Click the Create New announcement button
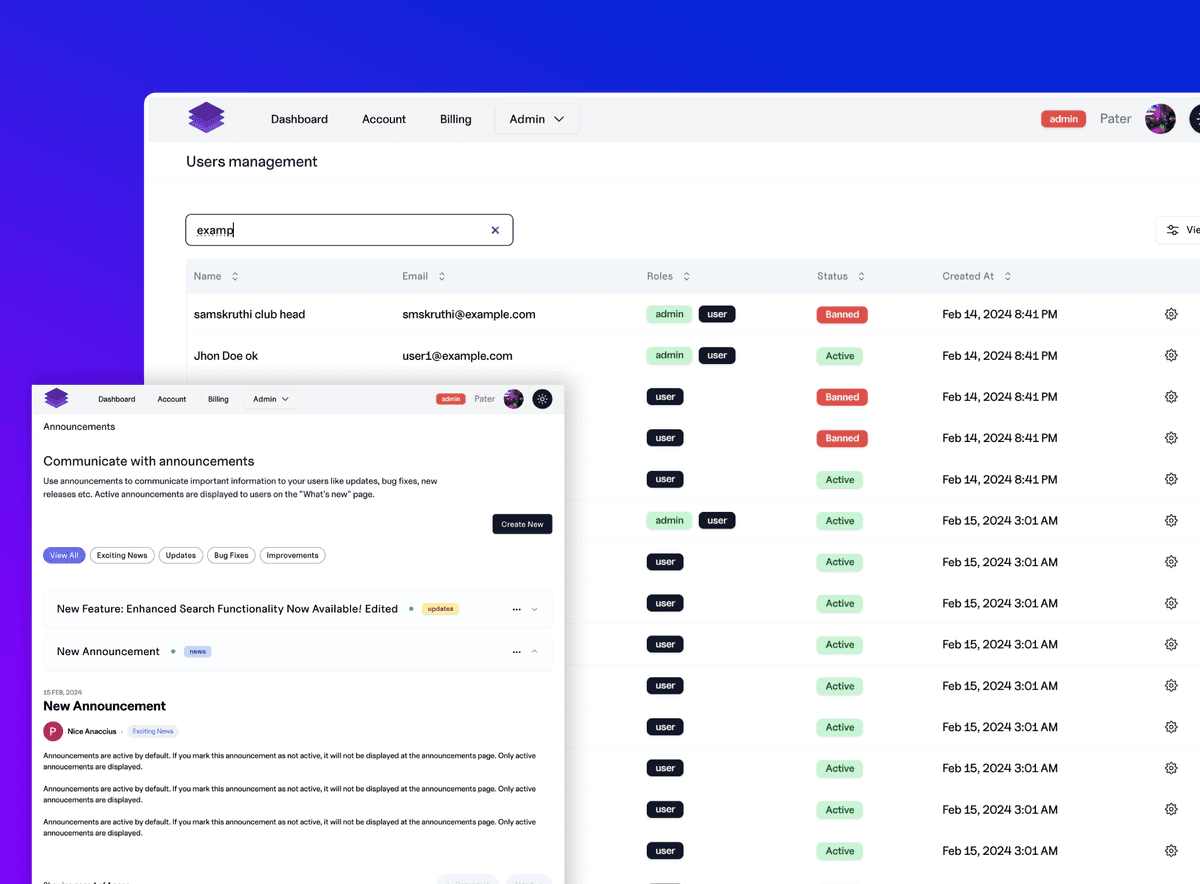Screen dimensions: 1200x884 pyautogui.click(x=522, y=524)
